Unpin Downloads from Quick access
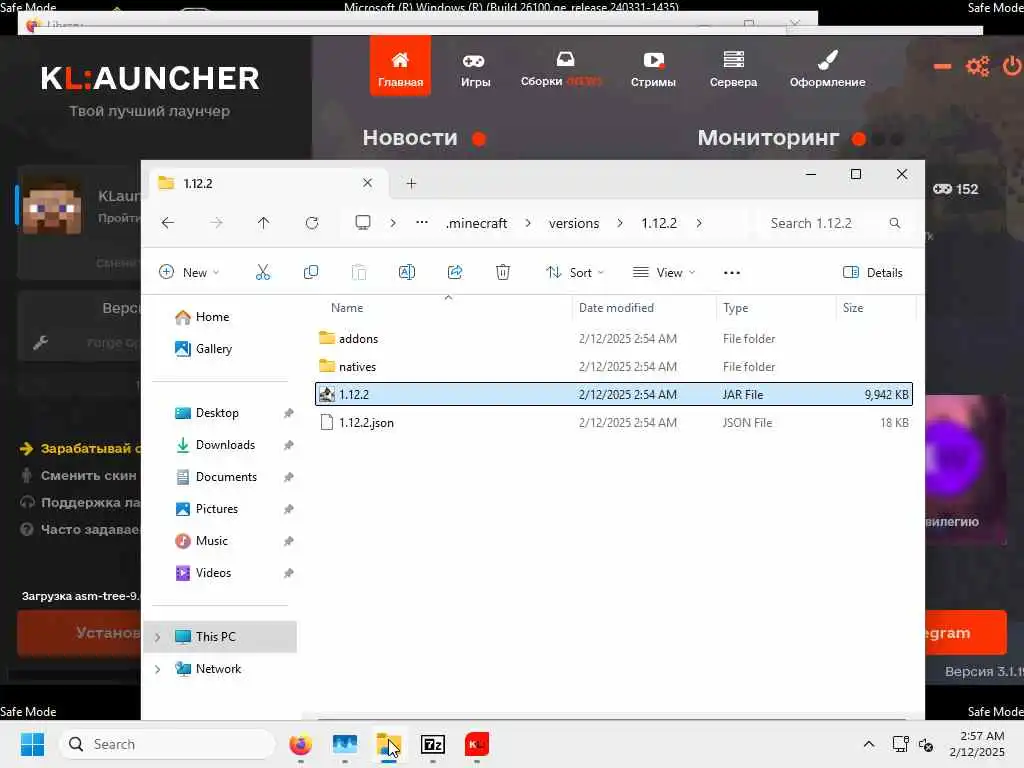The width and height of the screenshot is (1024, 768). pyautogui.click(x=288, y=445)
